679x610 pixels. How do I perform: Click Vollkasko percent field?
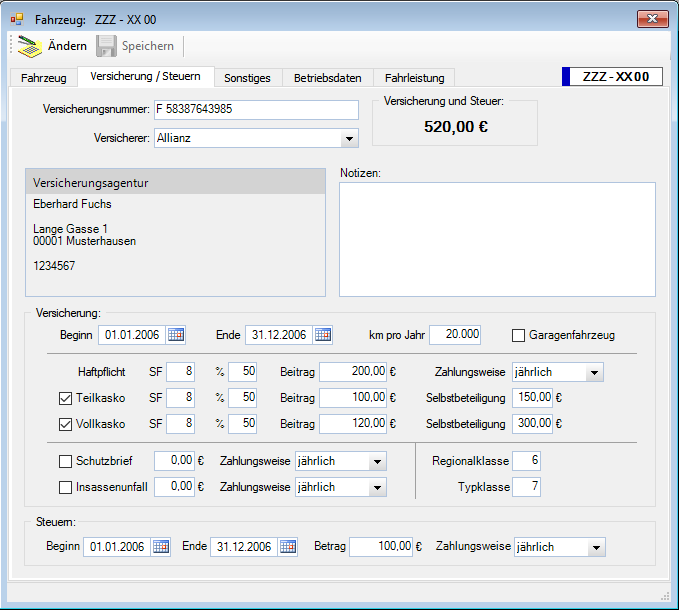242,424
